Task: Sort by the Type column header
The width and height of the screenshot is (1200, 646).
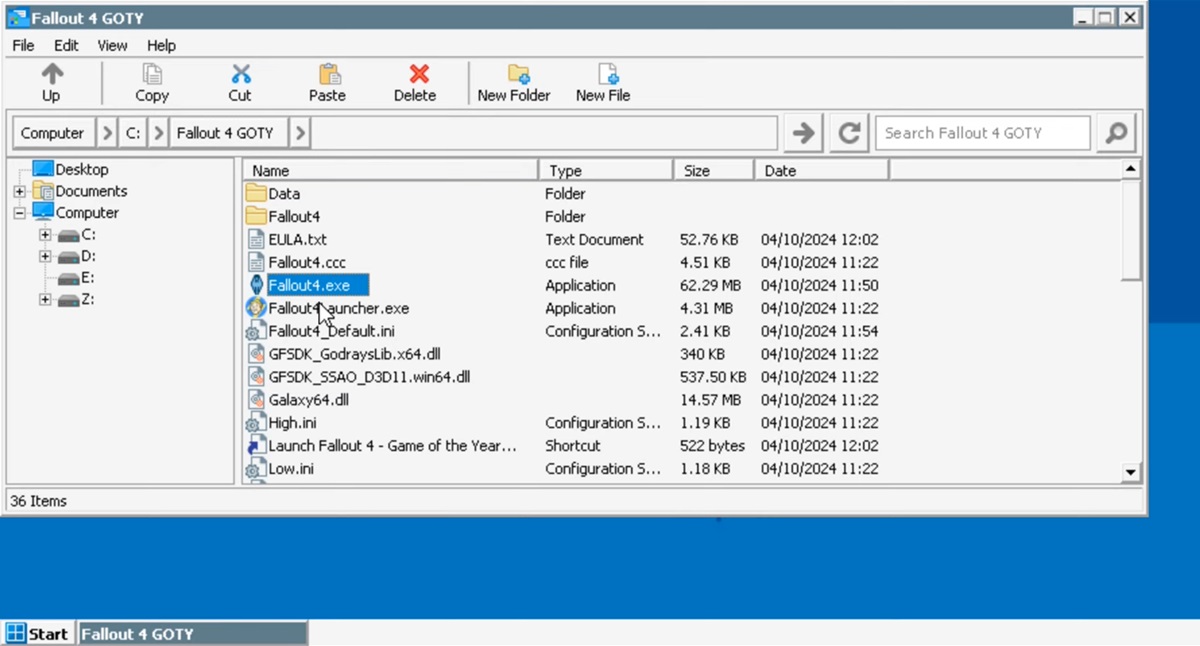Action: tap(606, 170)
